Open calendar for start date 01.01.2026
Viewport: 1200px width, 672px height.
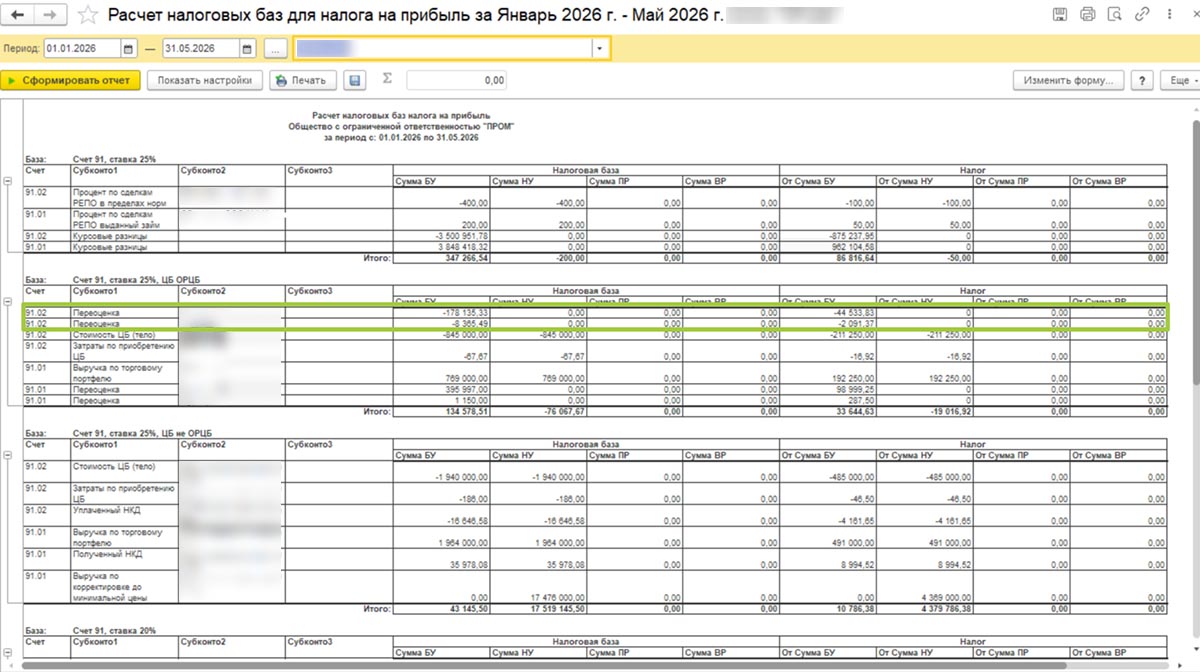(128, 49)
